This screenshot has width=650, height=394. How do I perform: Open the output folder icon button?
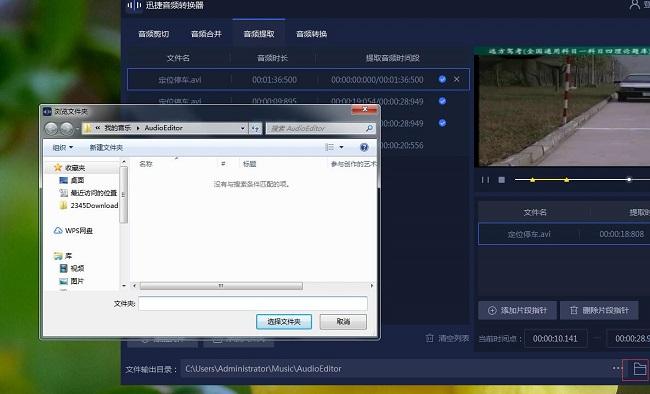click(x=639, y=368)
